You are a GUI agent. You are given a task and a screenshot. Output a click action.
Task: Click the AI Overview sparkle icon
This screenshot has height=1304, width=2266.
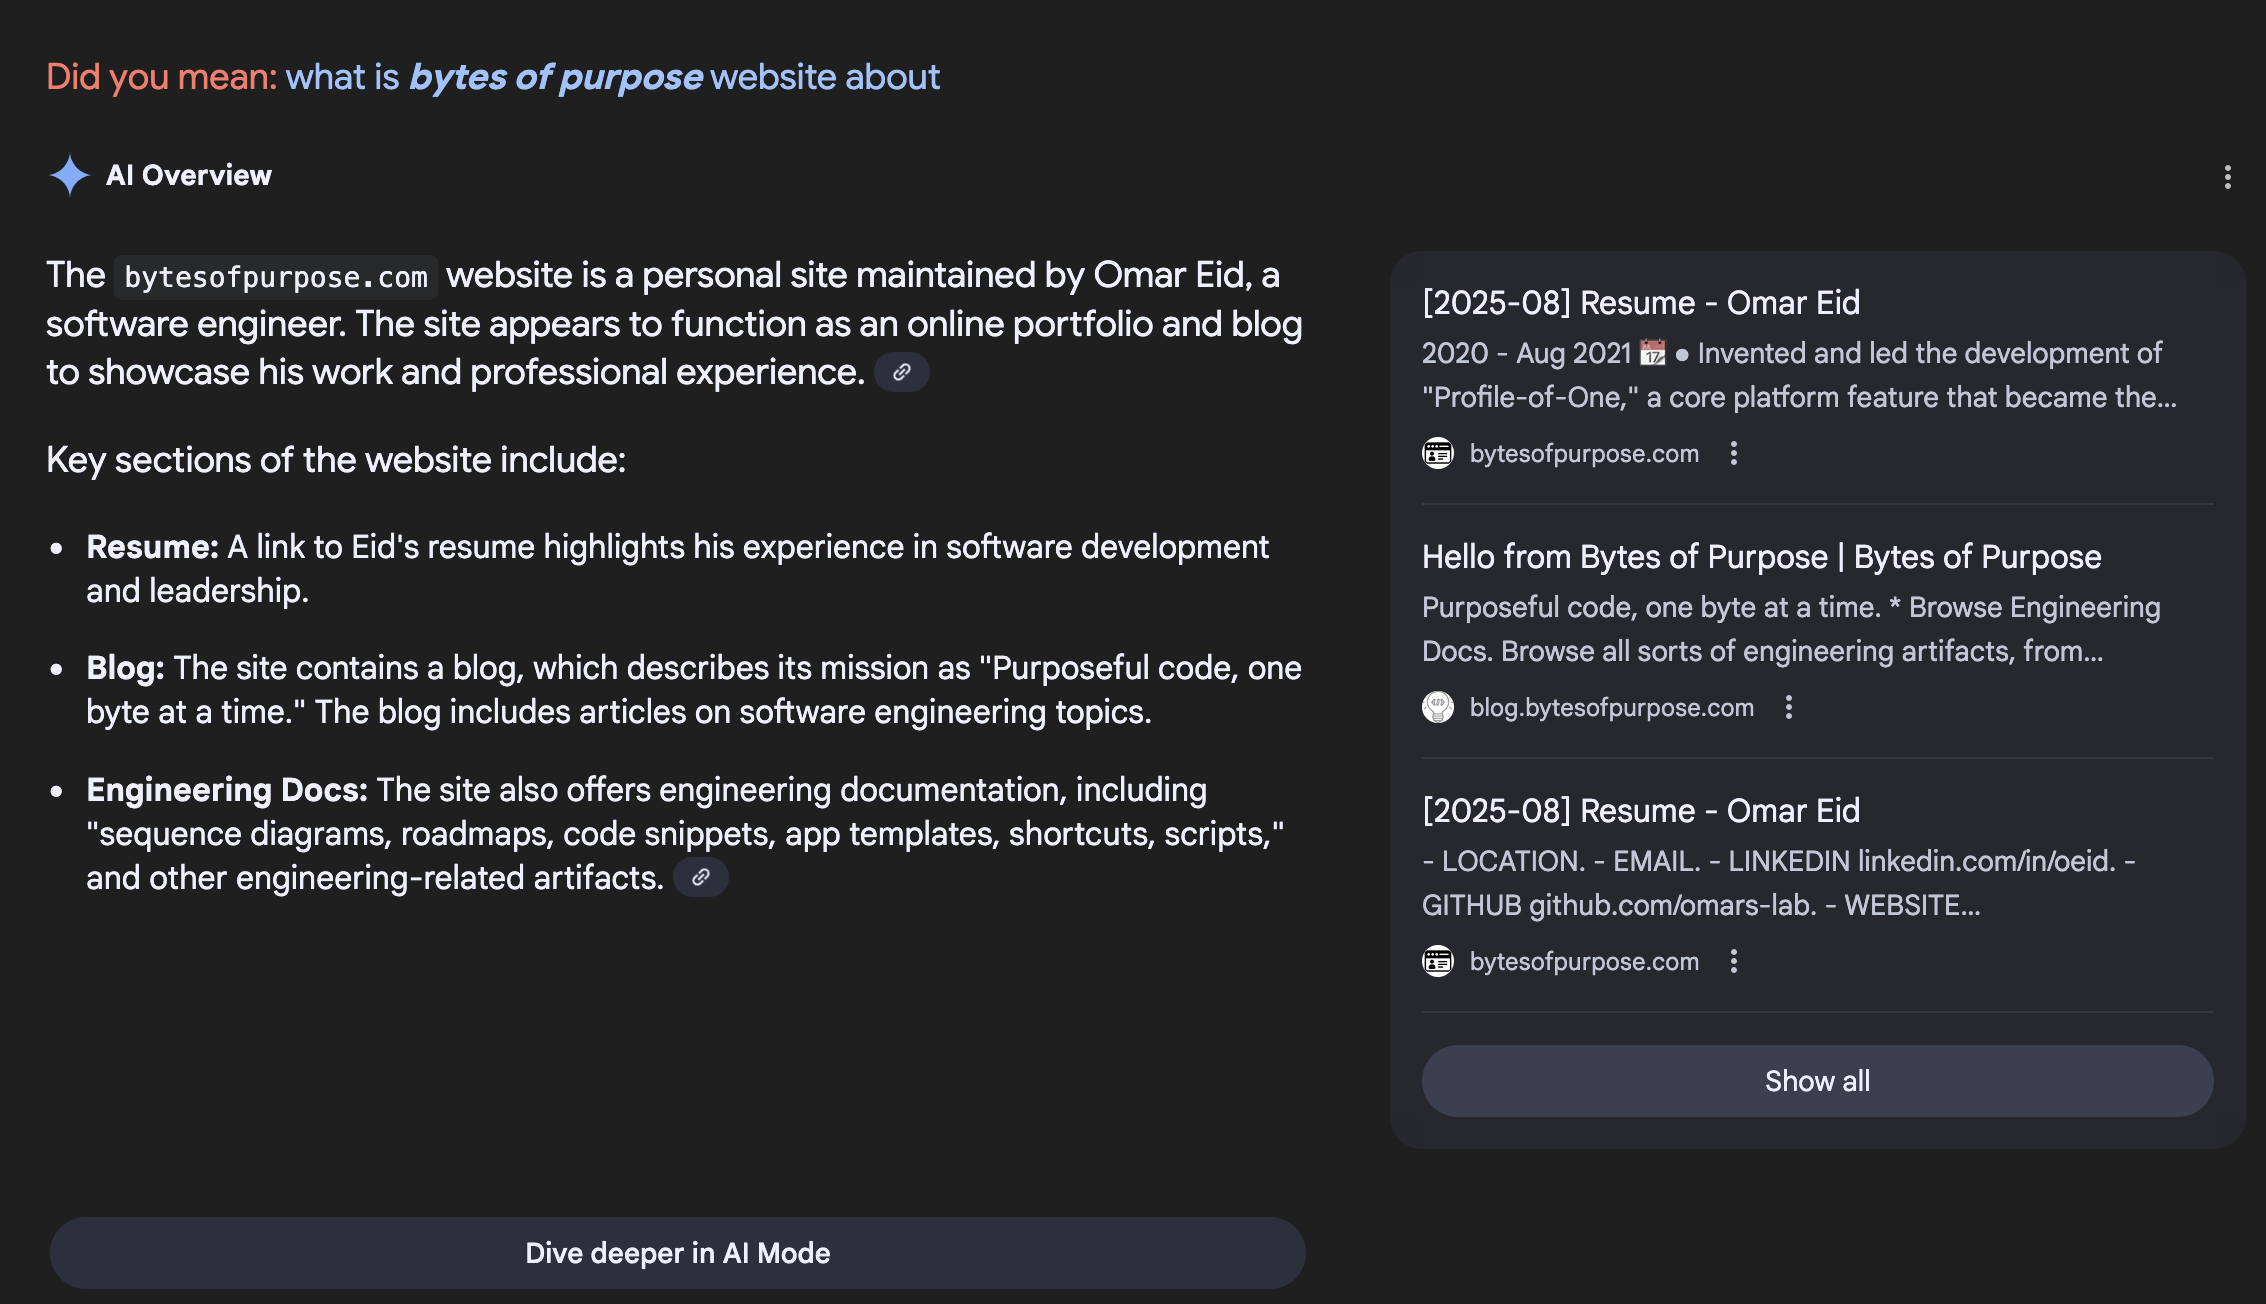coord(70,176)
